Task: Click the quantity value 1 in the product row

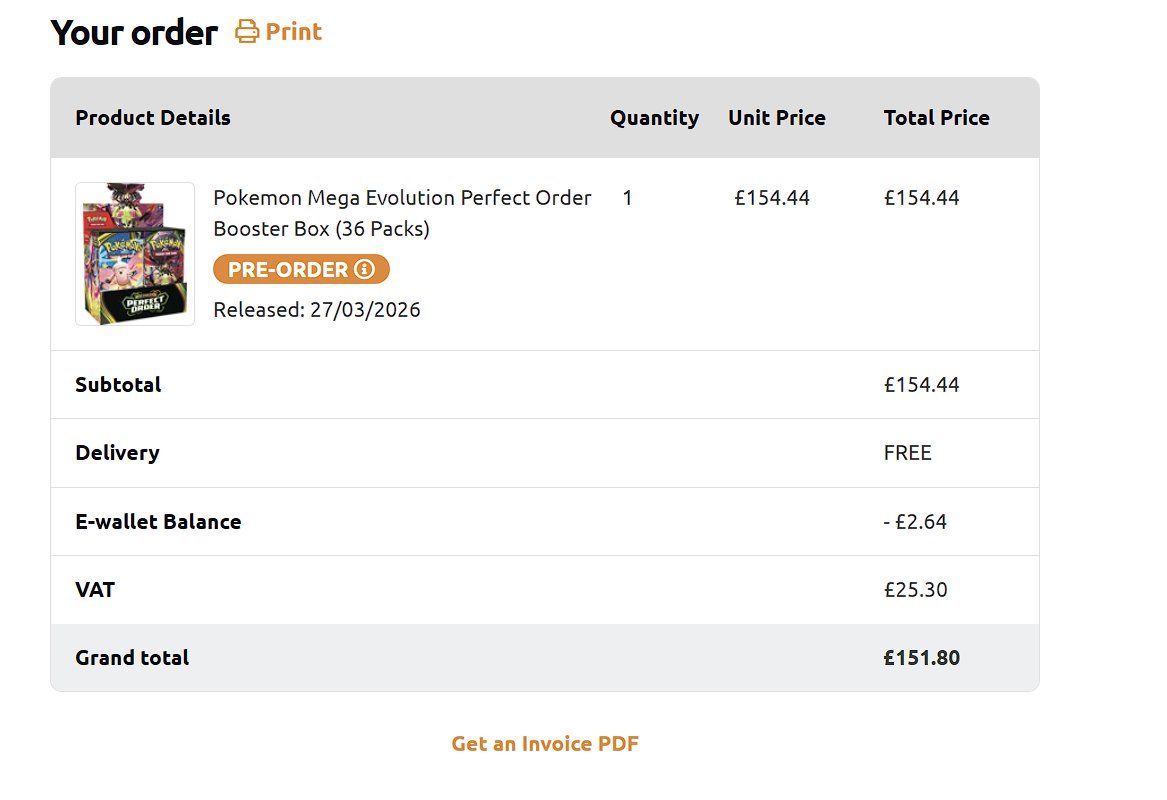Action: tap(627, 198)
